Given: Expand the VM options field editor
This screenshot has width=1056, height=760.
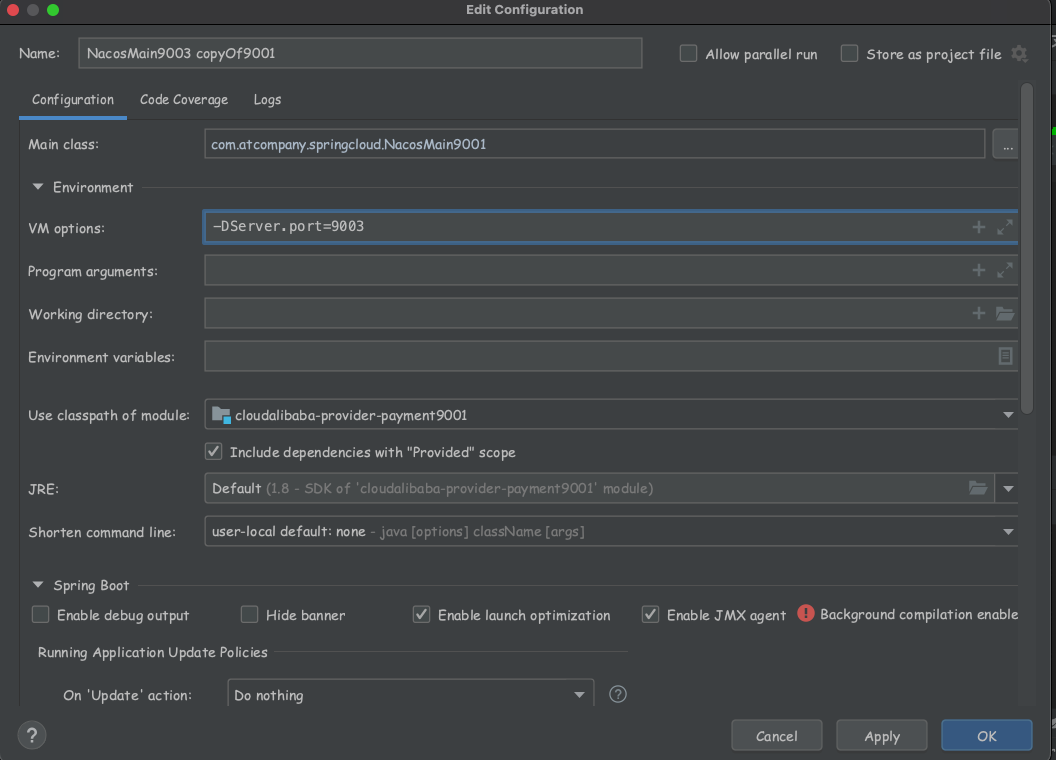Looking at the screenshot, I should [x=1005, y=227].
